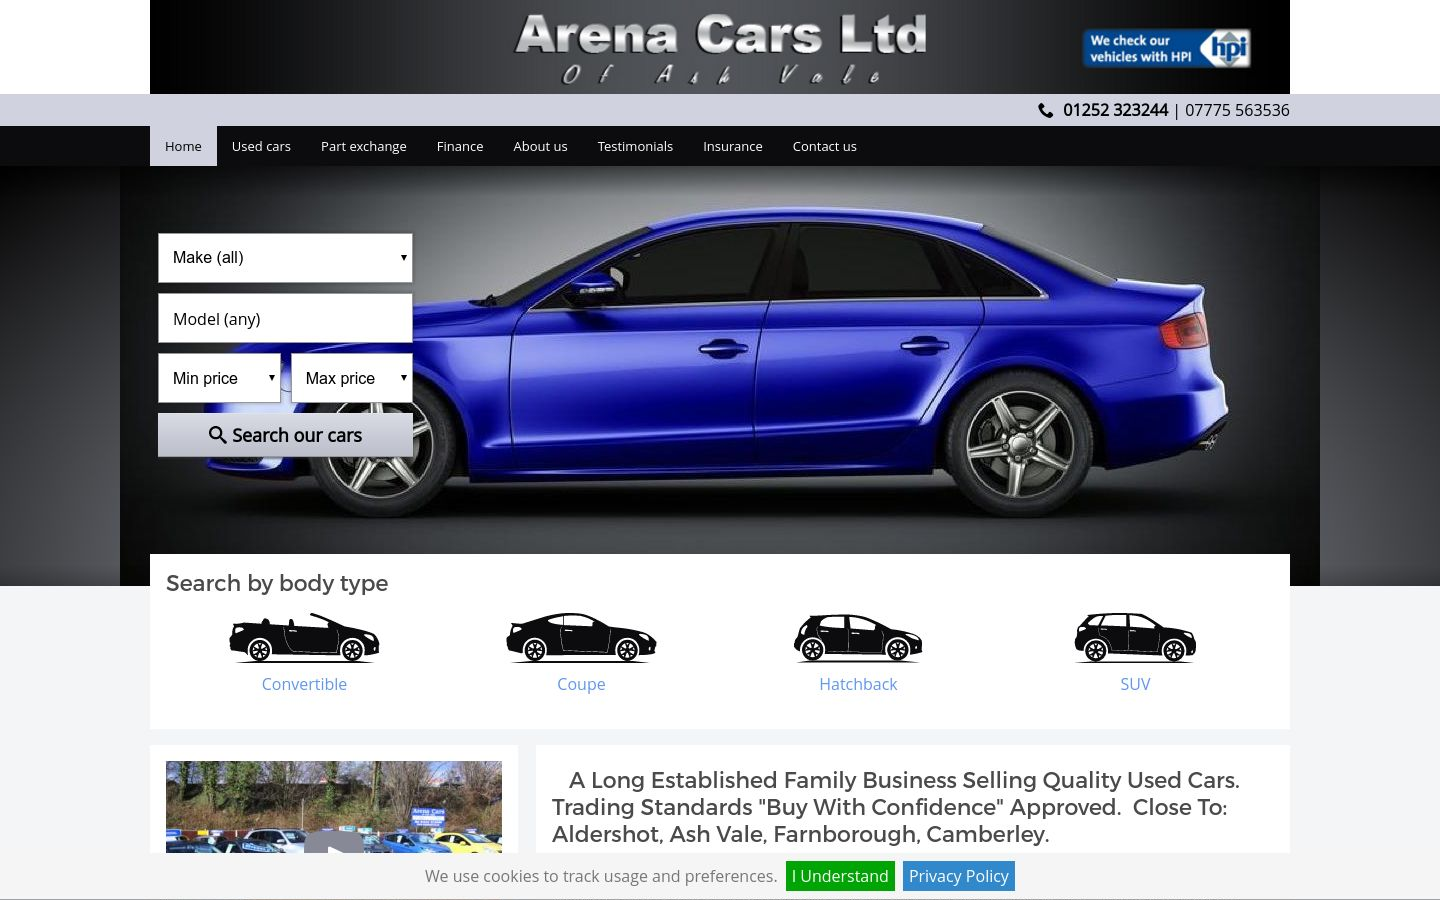Viewport: 1440px width, 900px height.
Task: Click the telephone handset icon
Action: (1046, 111)
